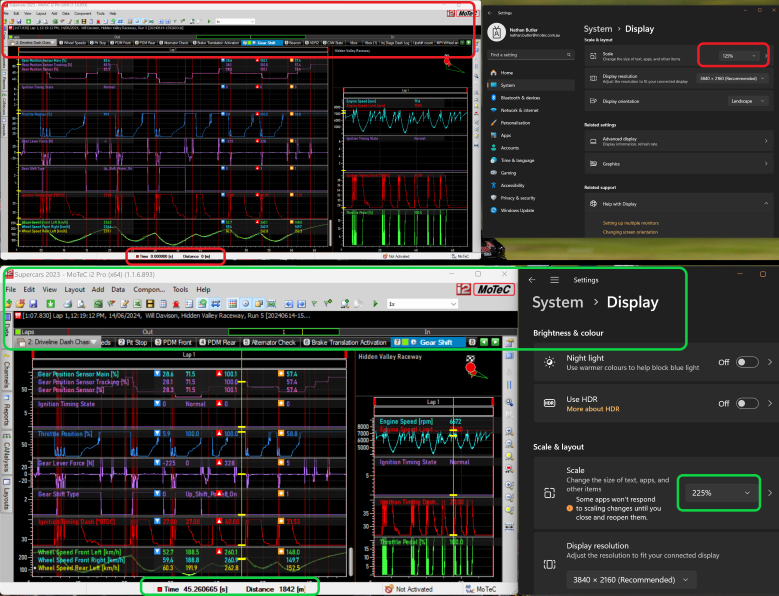The height and width of the screenshot is (596, 779).
Task: Switch to Brake Translation Activation tab
Action: [x=345, y=342]
